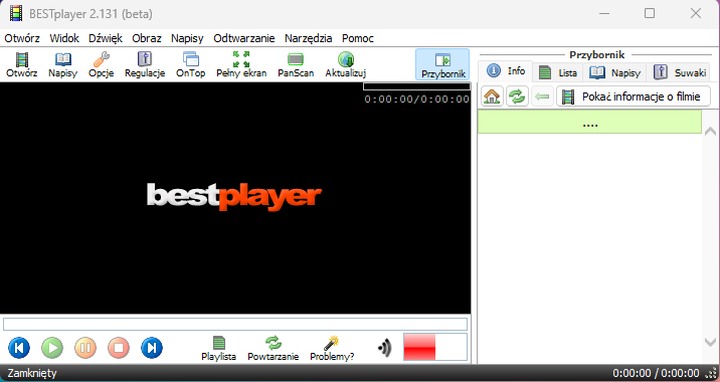
Task: Open Regulacje adjustments from toolbar
Action: coord(145,65)
